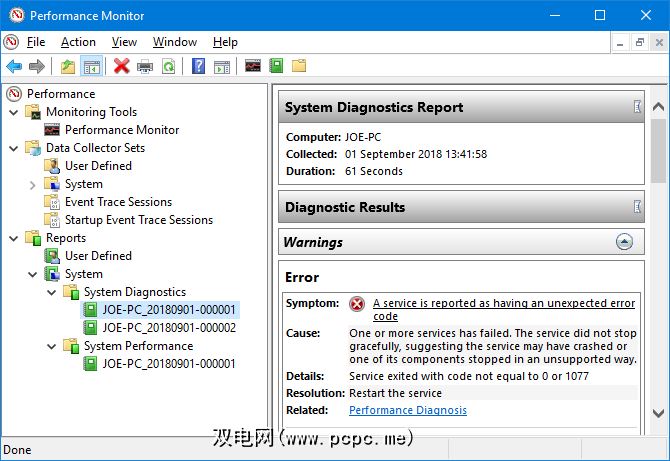Select the JOE-PC_20180901-000002 diagnostics report
The width and height of the screenshot is (670, 461).
(x=169, y=328)
